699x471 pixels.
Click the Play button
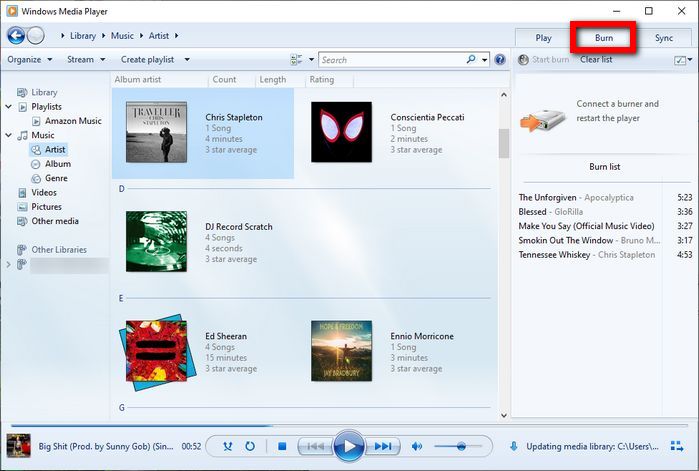point(349,446)
